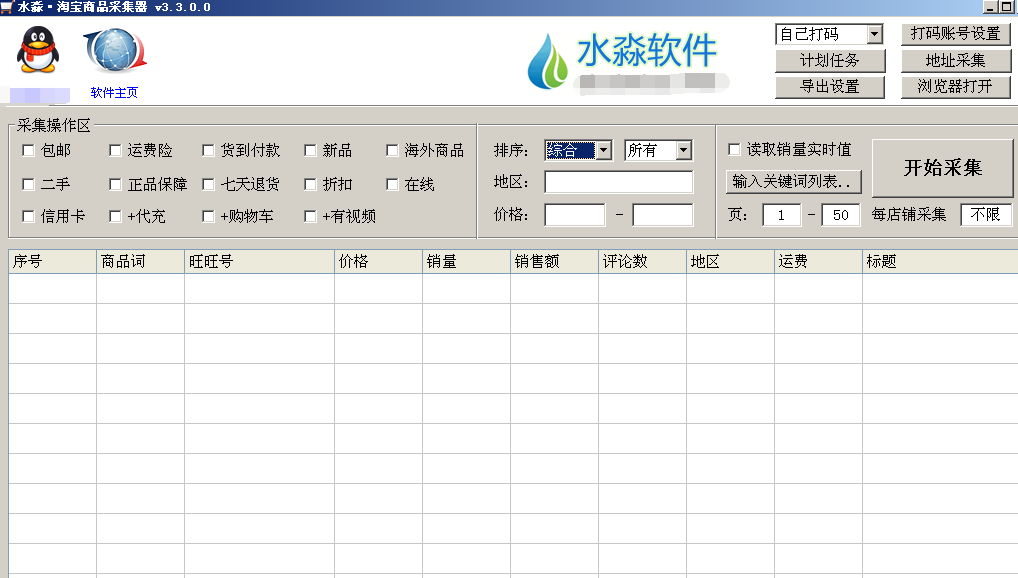This screenshot has width=1018, height=578.
Task: Sort by the 价格 column header
Action: pos(379,262)
